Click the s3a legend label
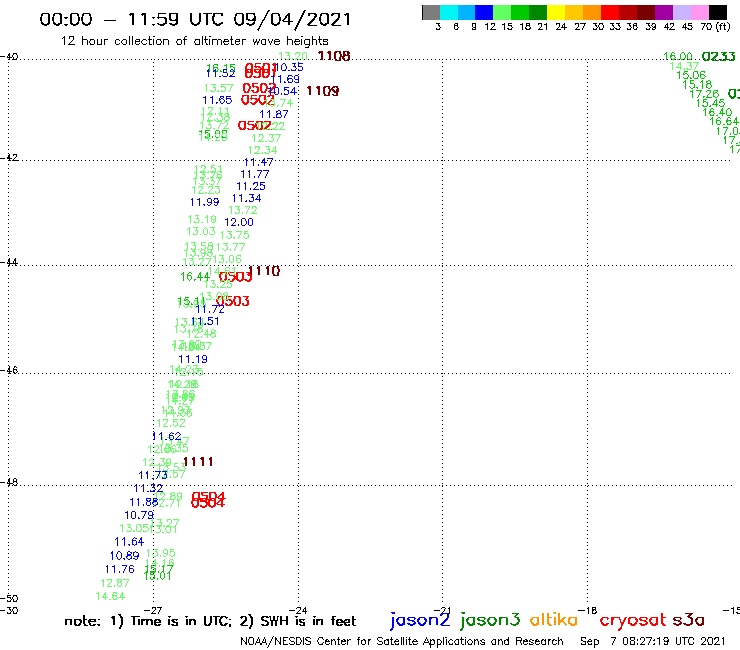Screen dimensions: 740x650 point(689,620)
